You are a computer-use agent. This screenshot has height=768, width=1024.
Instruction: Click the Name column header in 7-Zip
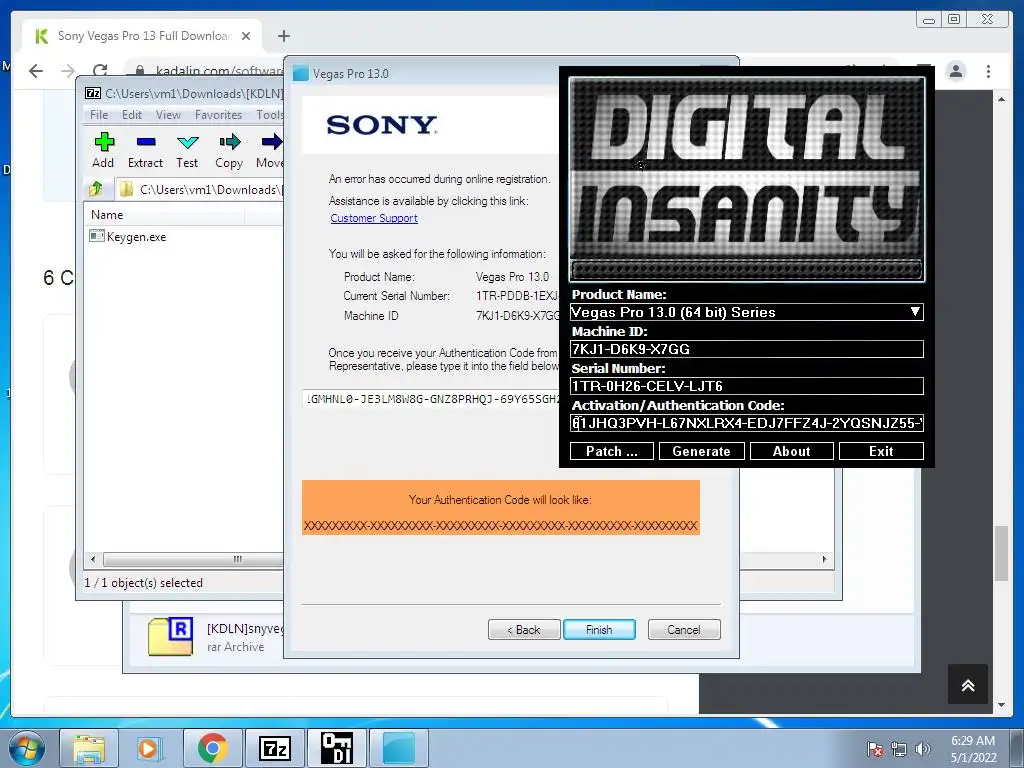click(x=107, y=215)
